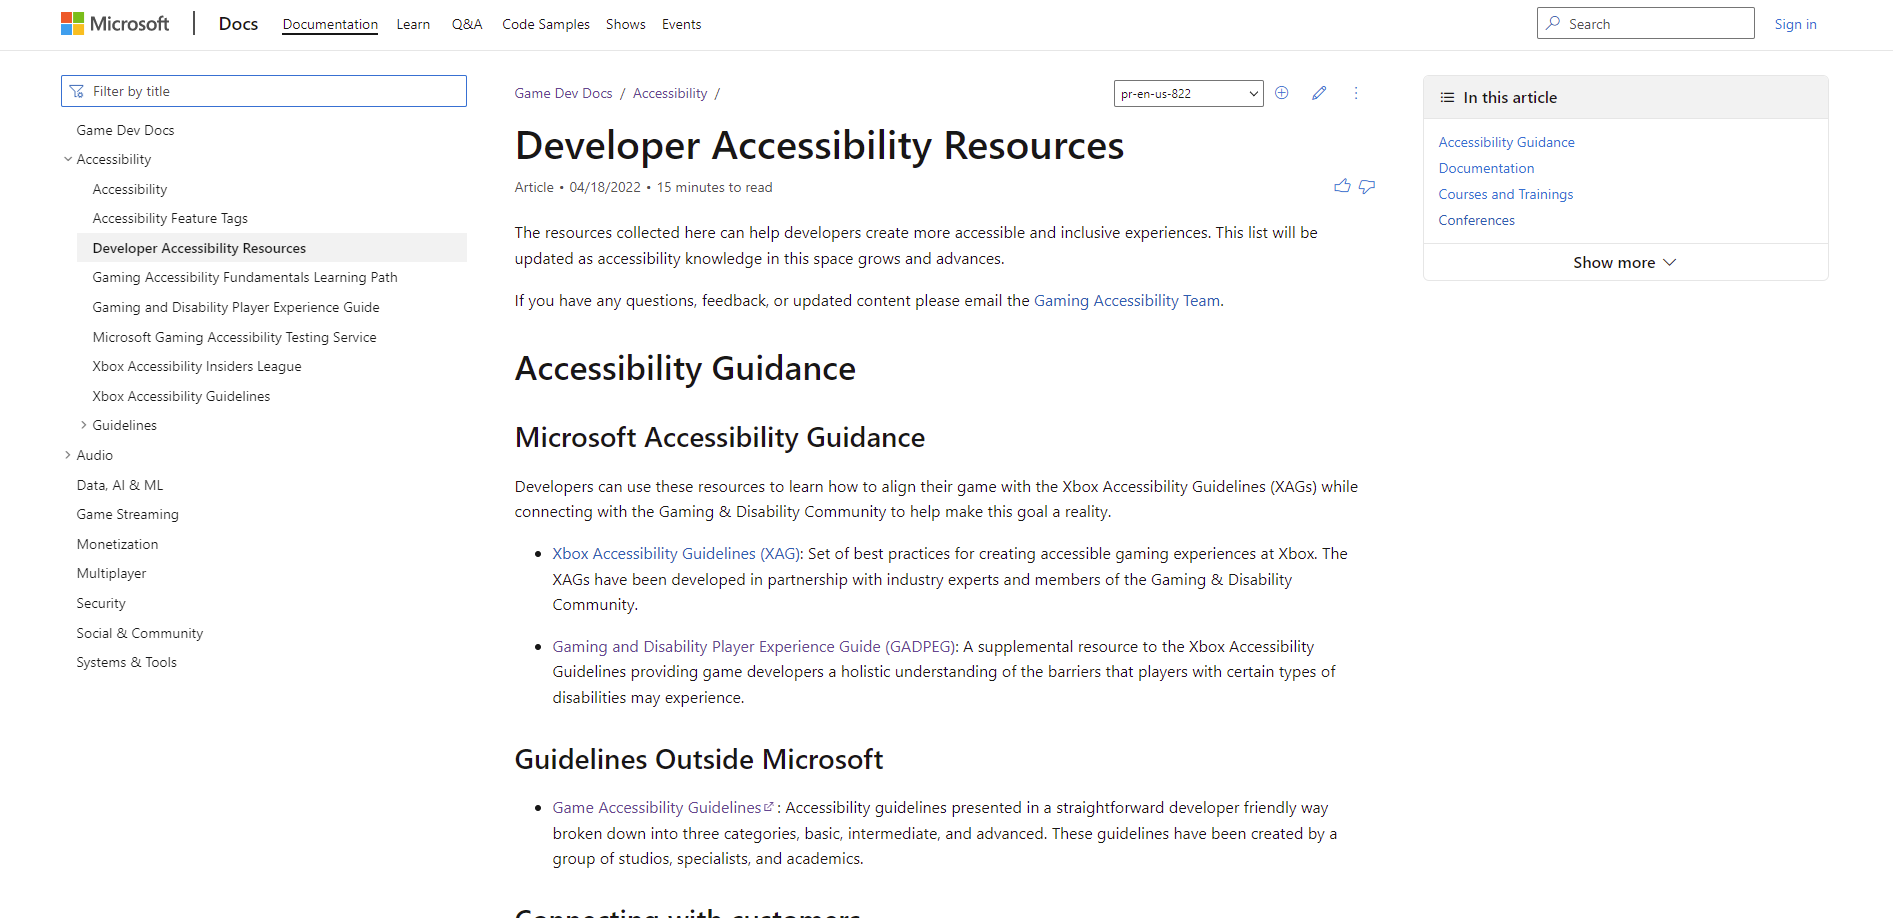Open the Learn menu item
The height and width of the screenshot is (918, 1893).
click(x=413, y=24)
